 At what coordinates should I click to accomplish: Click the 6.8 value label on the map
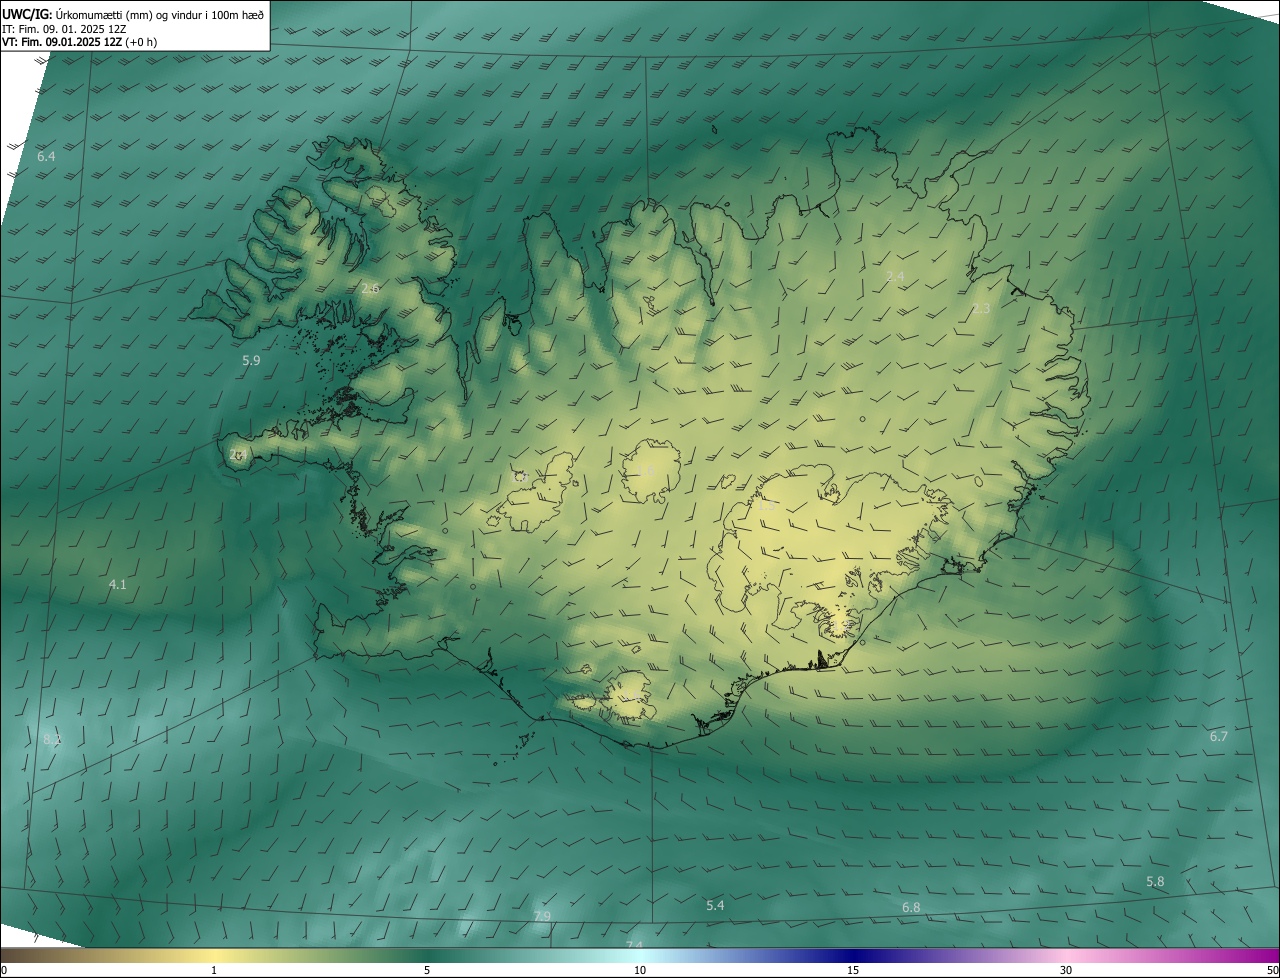click(x=911, y=907)
